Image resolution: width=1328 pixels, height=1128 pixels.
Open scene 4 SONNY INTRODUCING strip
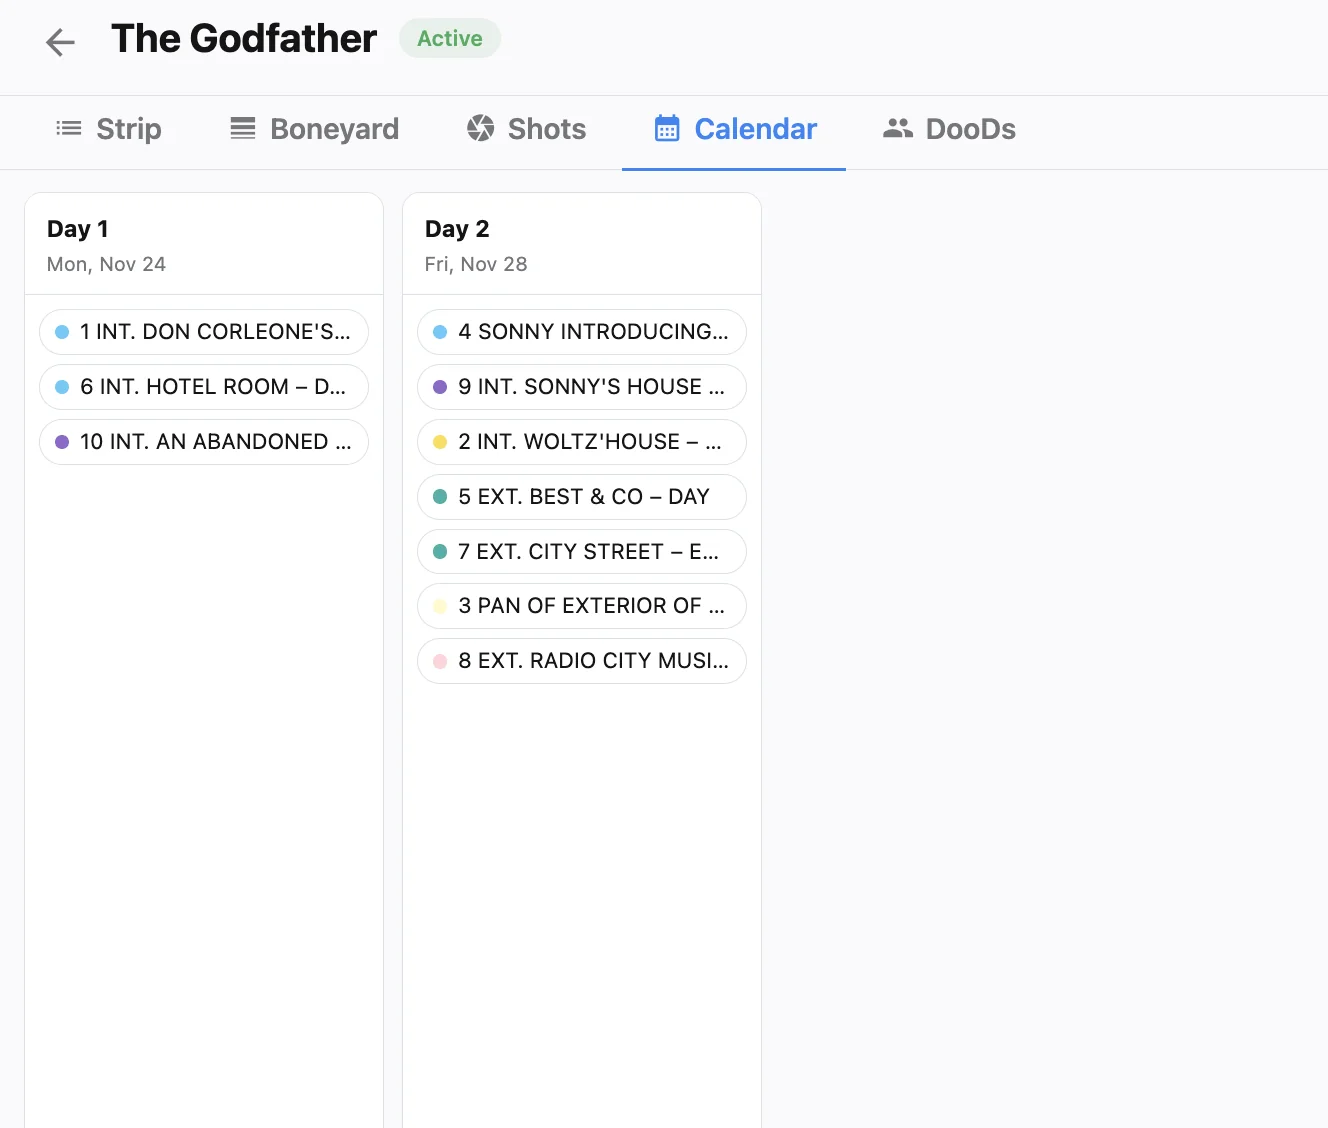pyautogui.click(x=582, y=332)
